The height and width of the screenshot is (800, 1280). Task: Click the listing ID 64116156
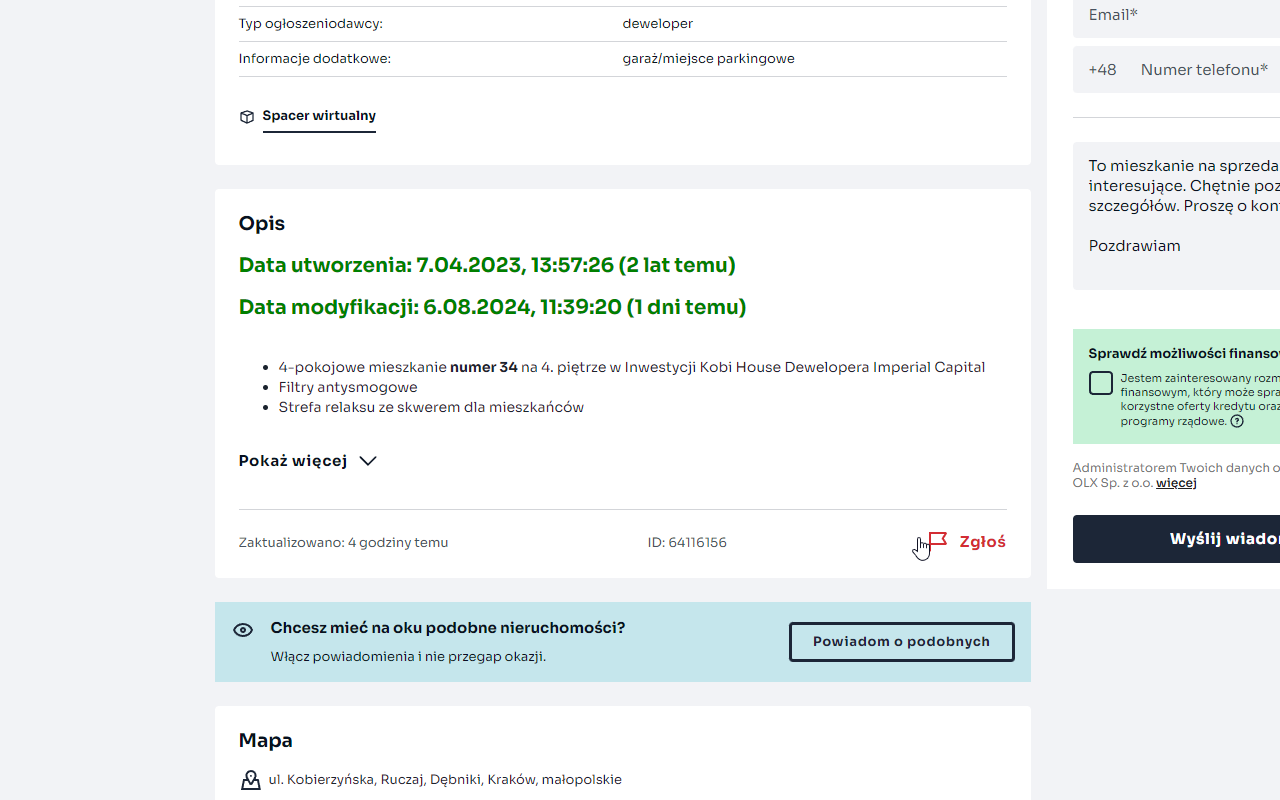coord(687,543)
